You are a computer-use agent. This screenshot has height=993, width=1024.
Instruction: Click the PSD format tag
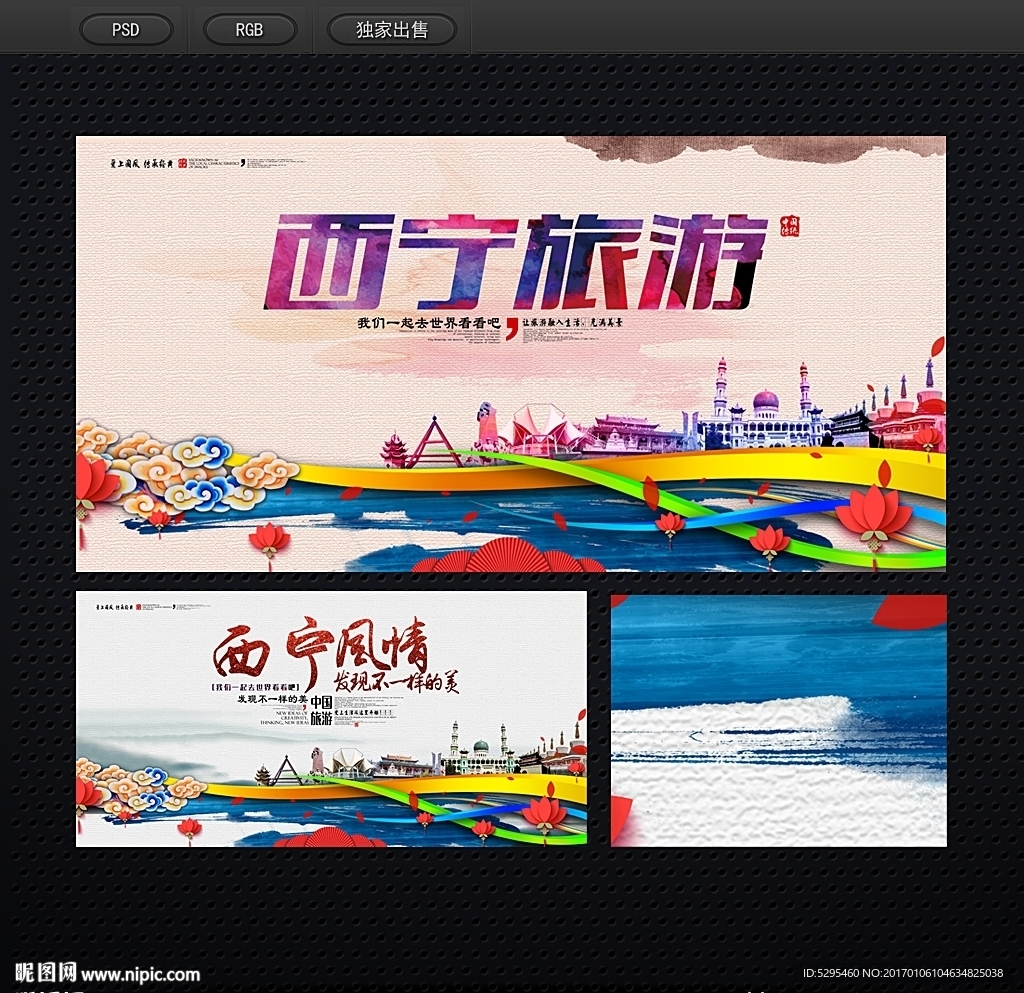(x=125, y=30)
